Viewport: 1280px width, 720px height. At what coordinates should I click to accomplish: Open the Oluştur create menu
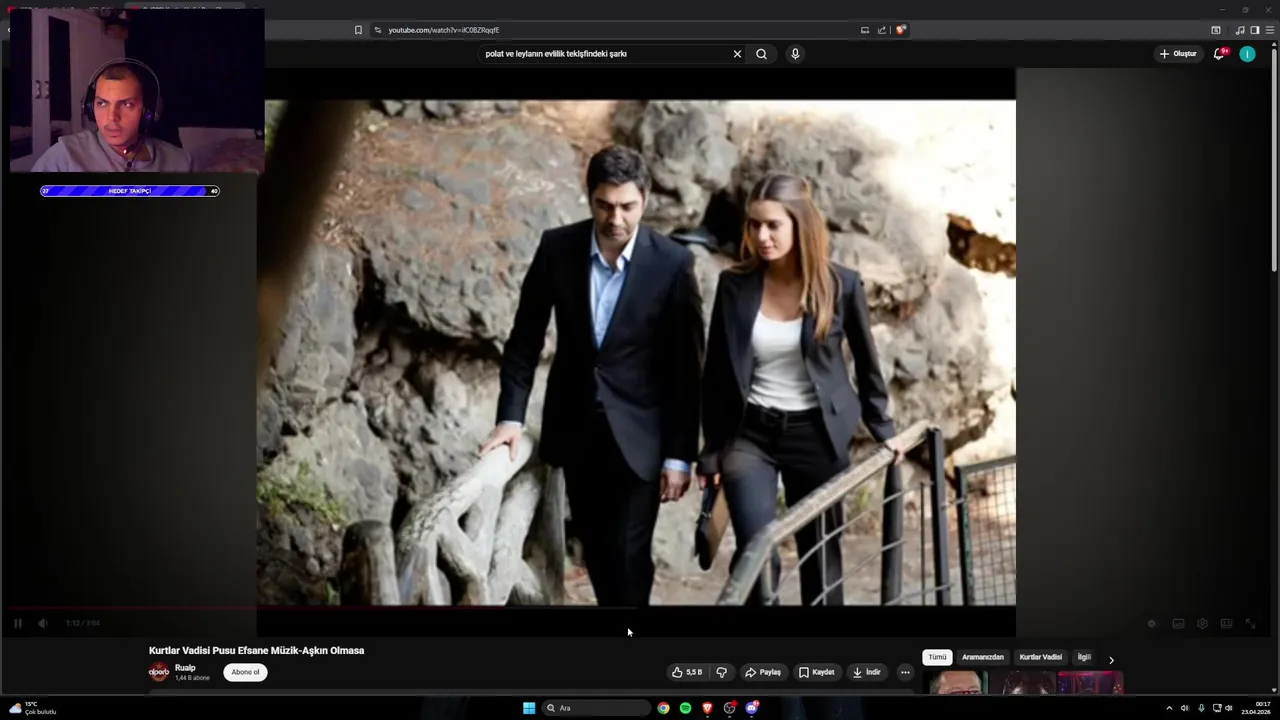(x=1178, y=54)
